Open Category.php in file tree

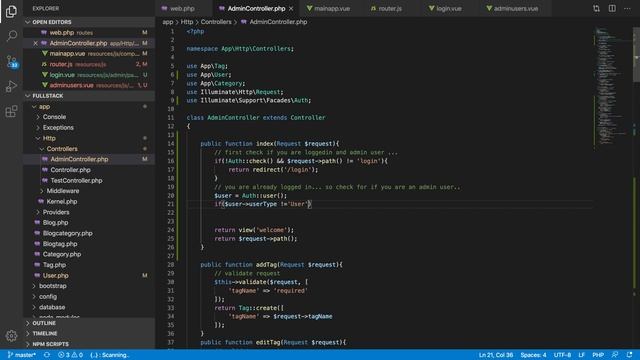89,254
